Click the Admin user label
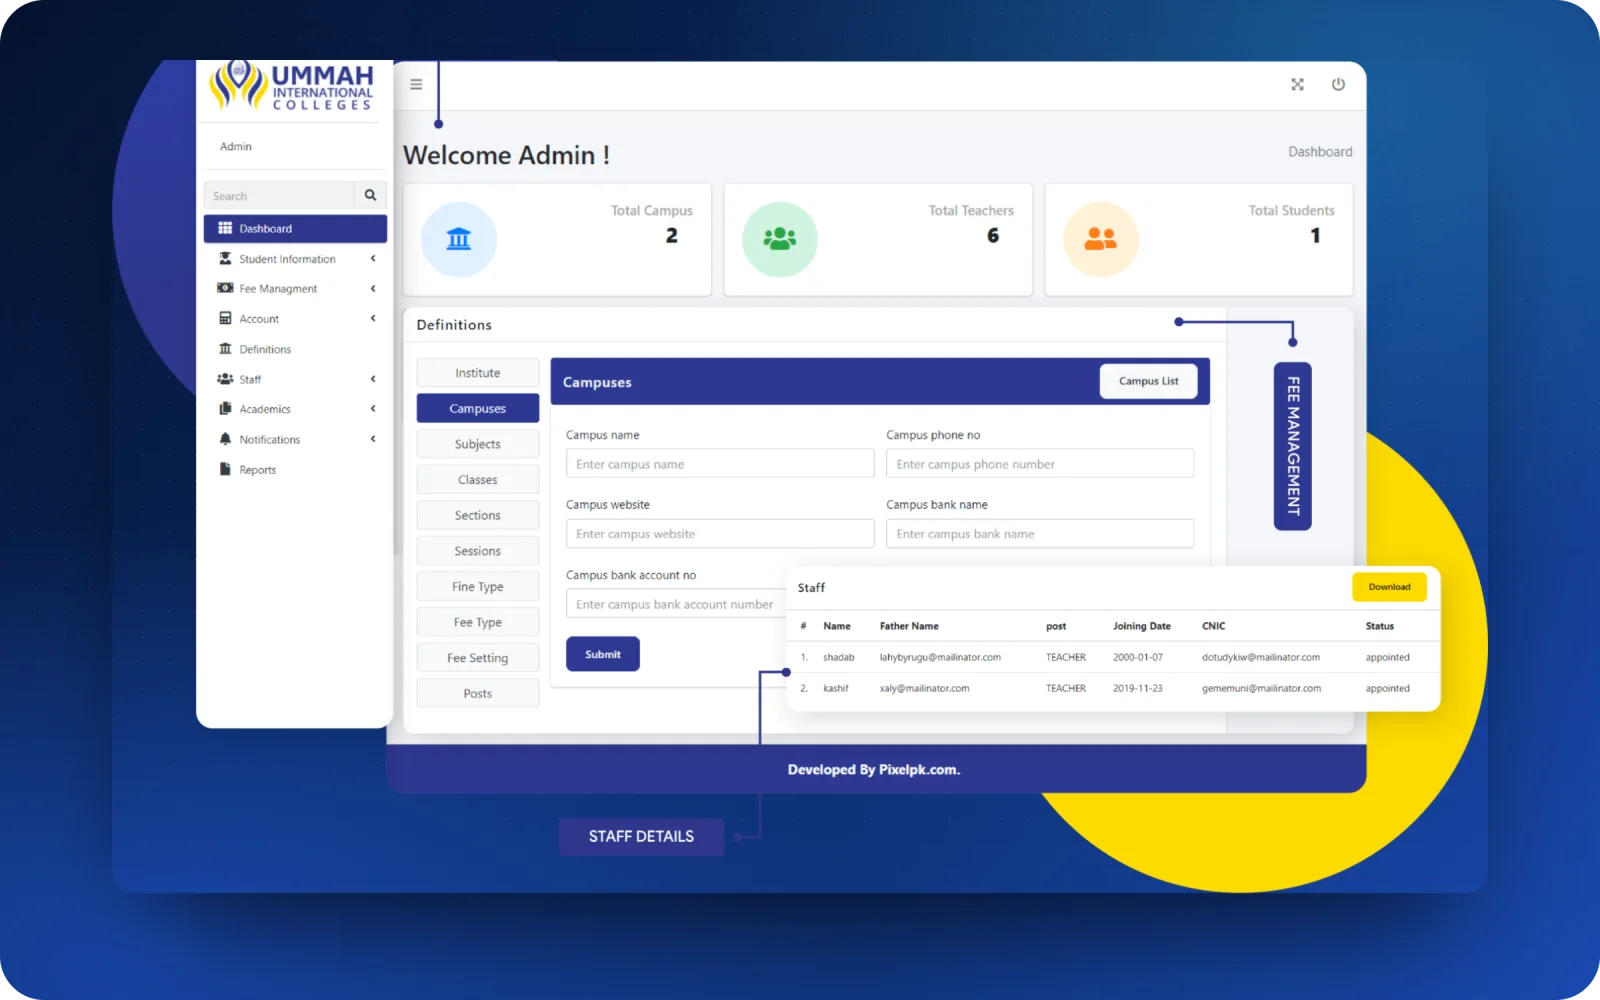The width and height of the screenshot is (1600, 1000). (x=236, y=146)
